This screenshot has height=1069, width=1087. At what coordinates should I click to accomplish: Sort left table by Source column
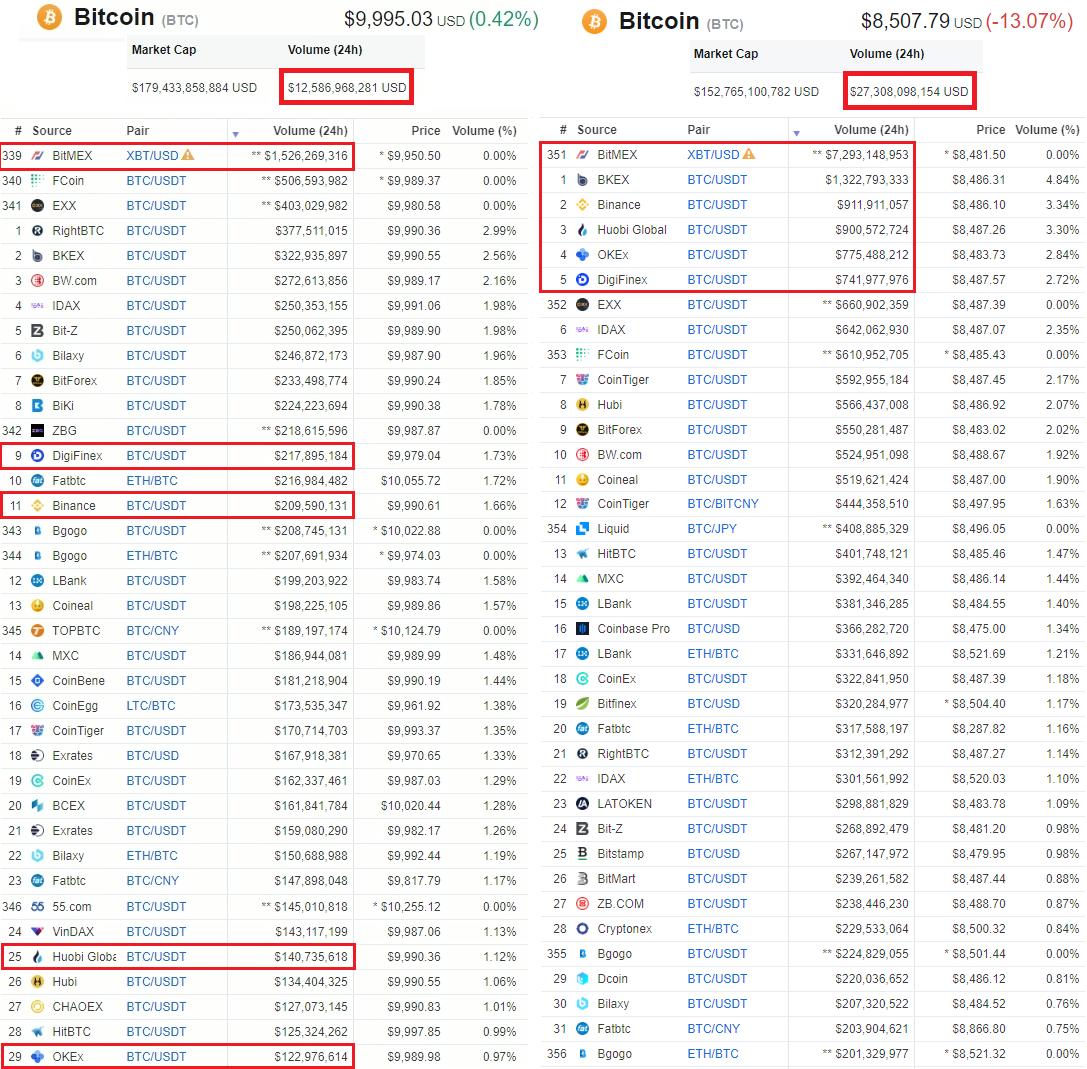pos(51,130)
